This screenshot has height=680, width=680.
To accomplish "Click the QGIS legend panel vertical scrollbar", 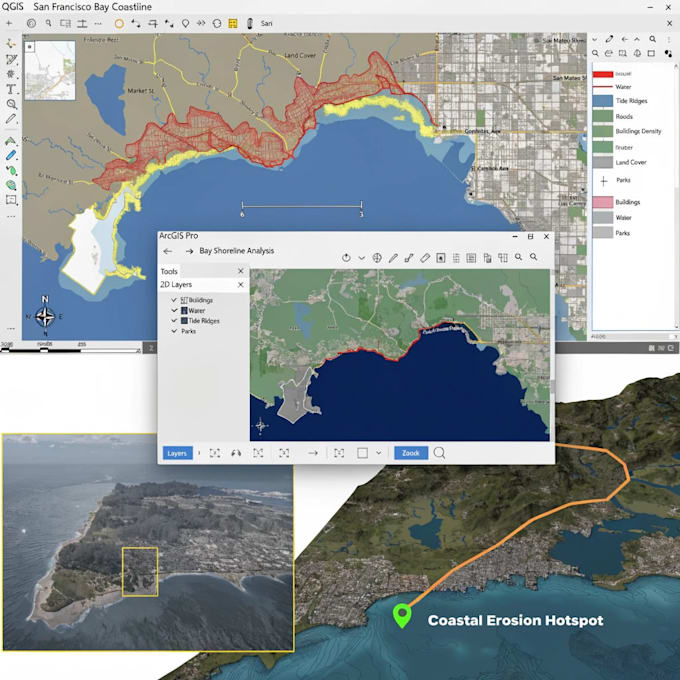I will coord(676,195).
